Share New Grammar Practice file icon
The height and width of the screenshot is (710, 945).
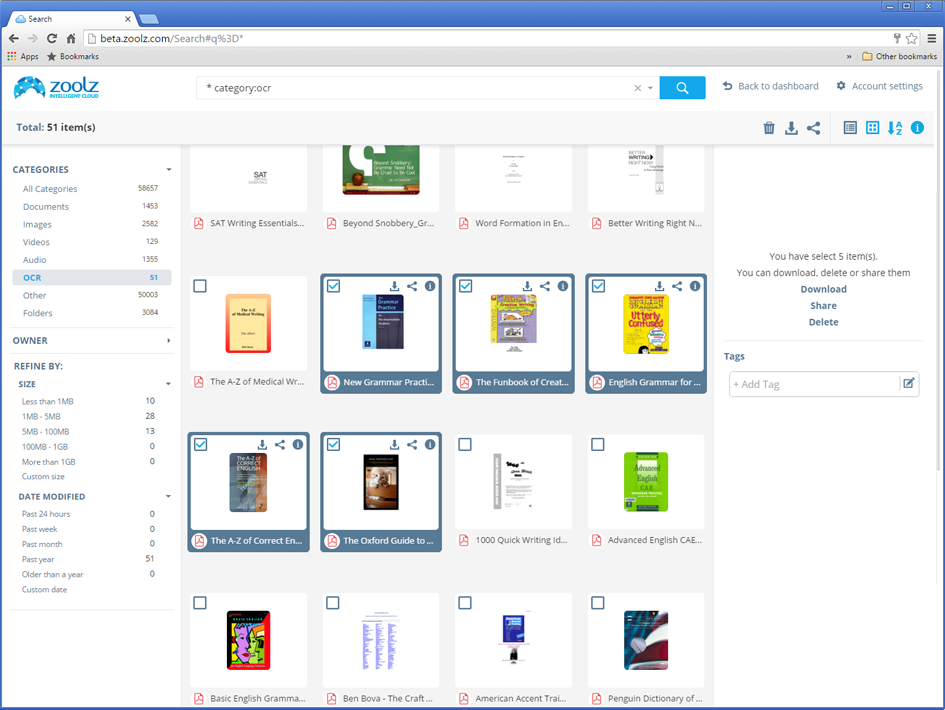point(412,286)
